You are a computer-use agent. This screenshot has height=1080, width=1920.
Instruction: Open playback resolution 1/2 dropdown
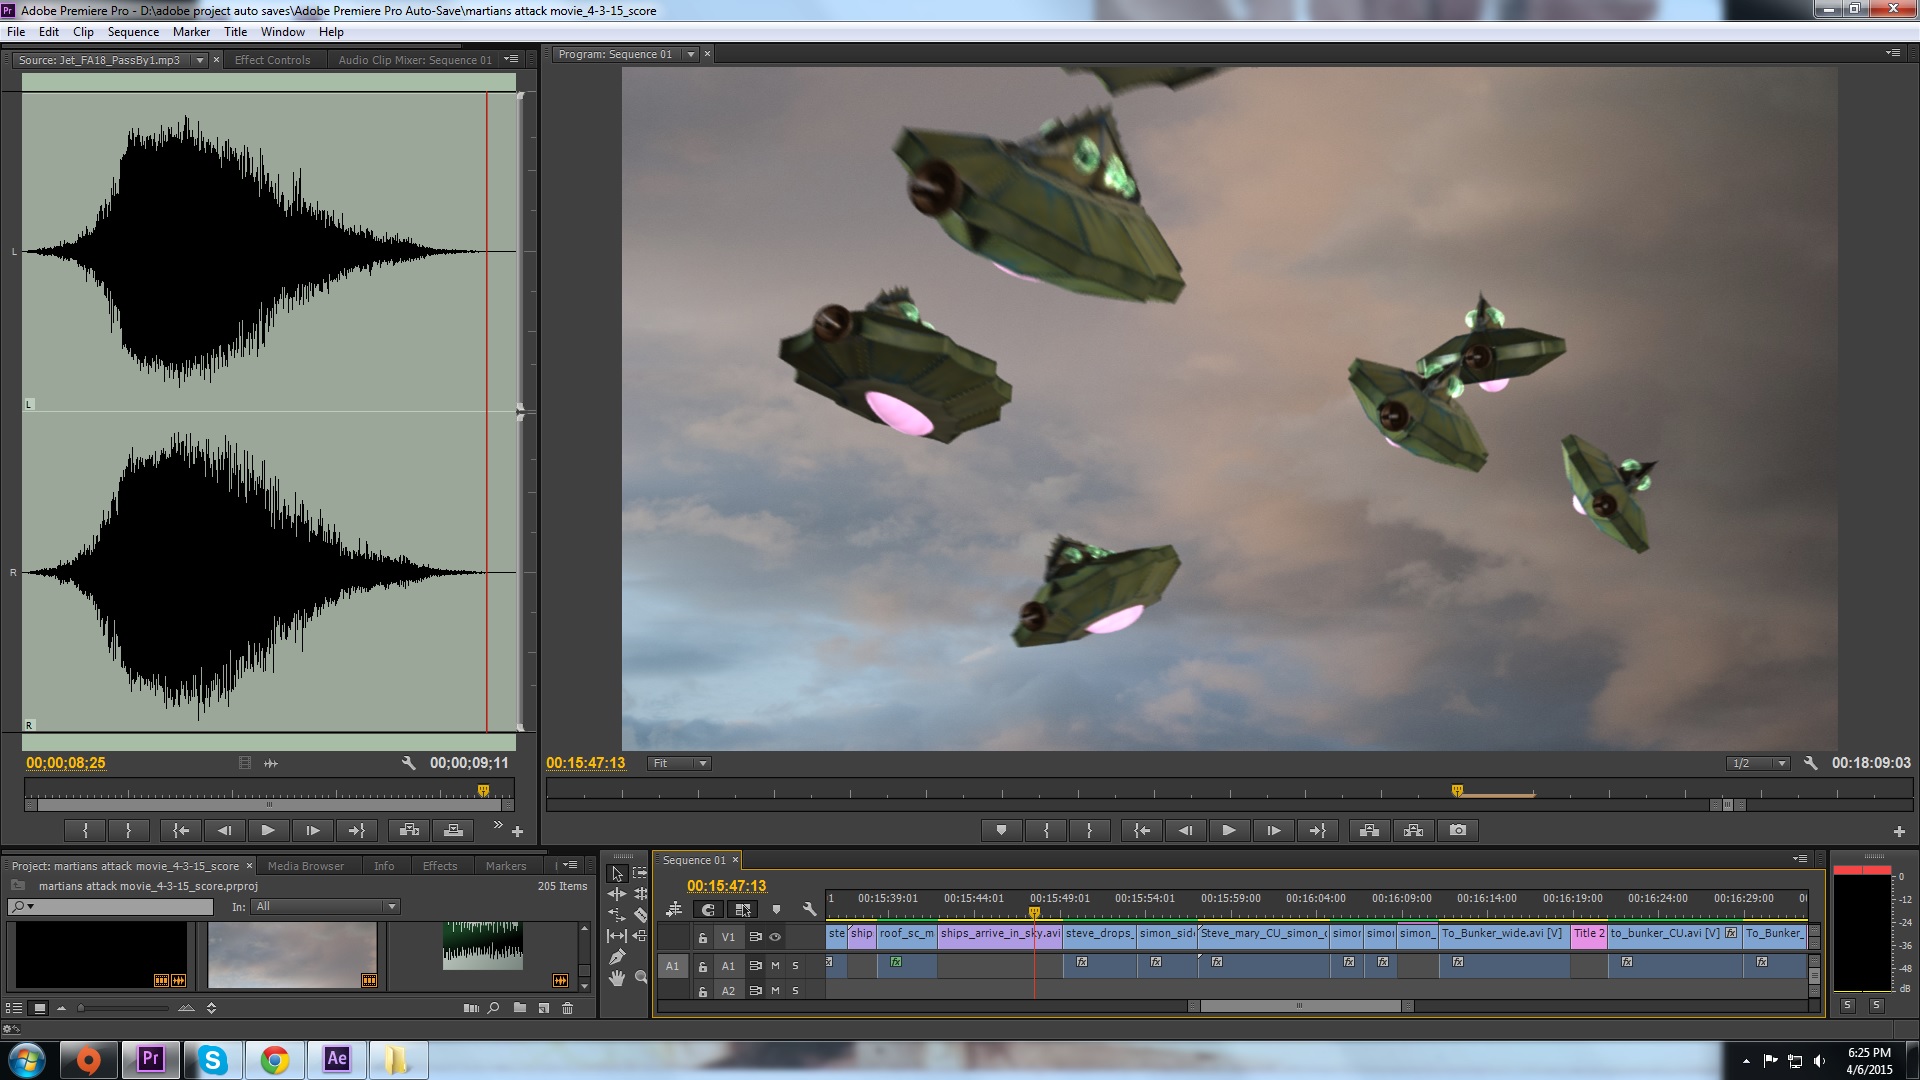tap(1758, 763)
